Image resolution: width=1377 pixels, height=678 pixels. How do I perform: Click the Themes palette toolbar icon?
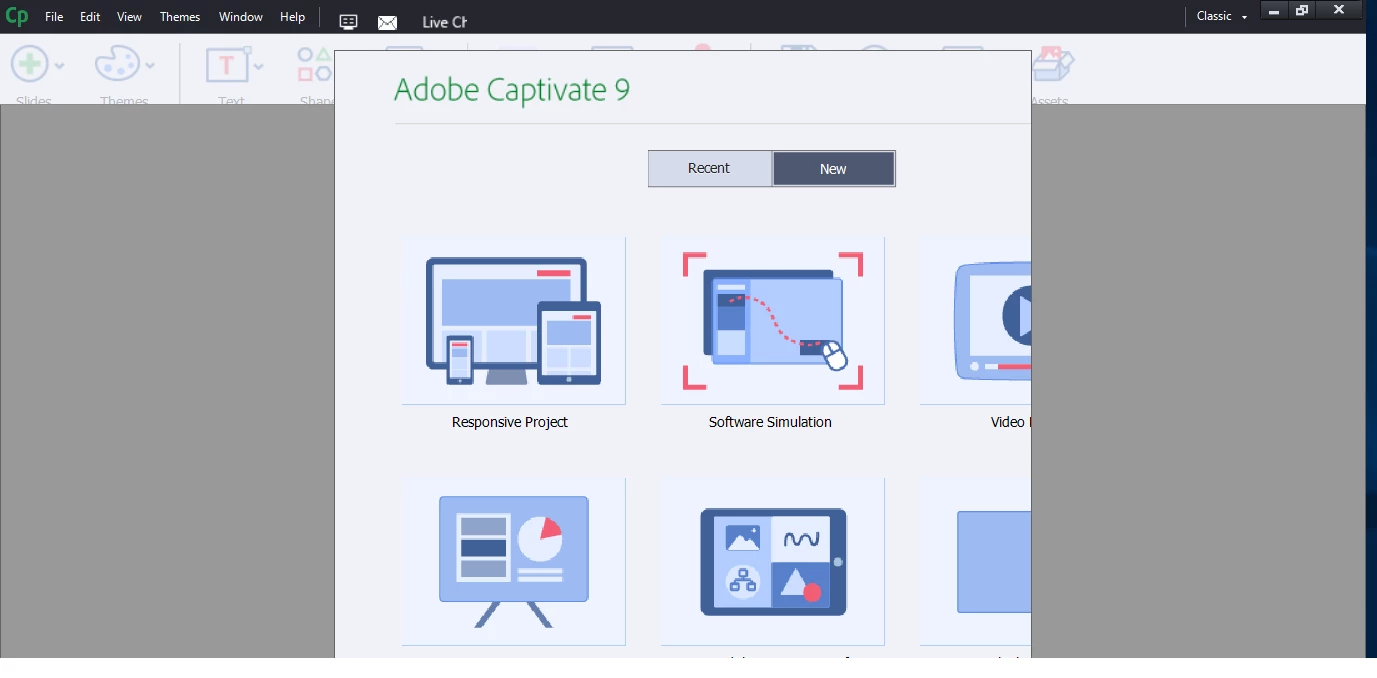117,65
